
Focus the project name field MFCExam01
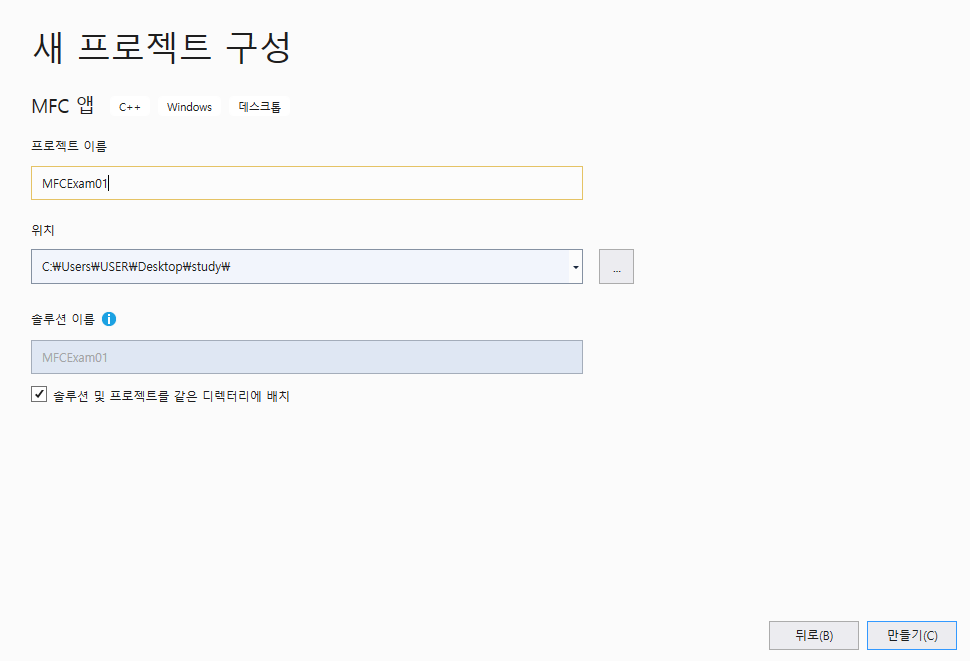tap(307, 183)
